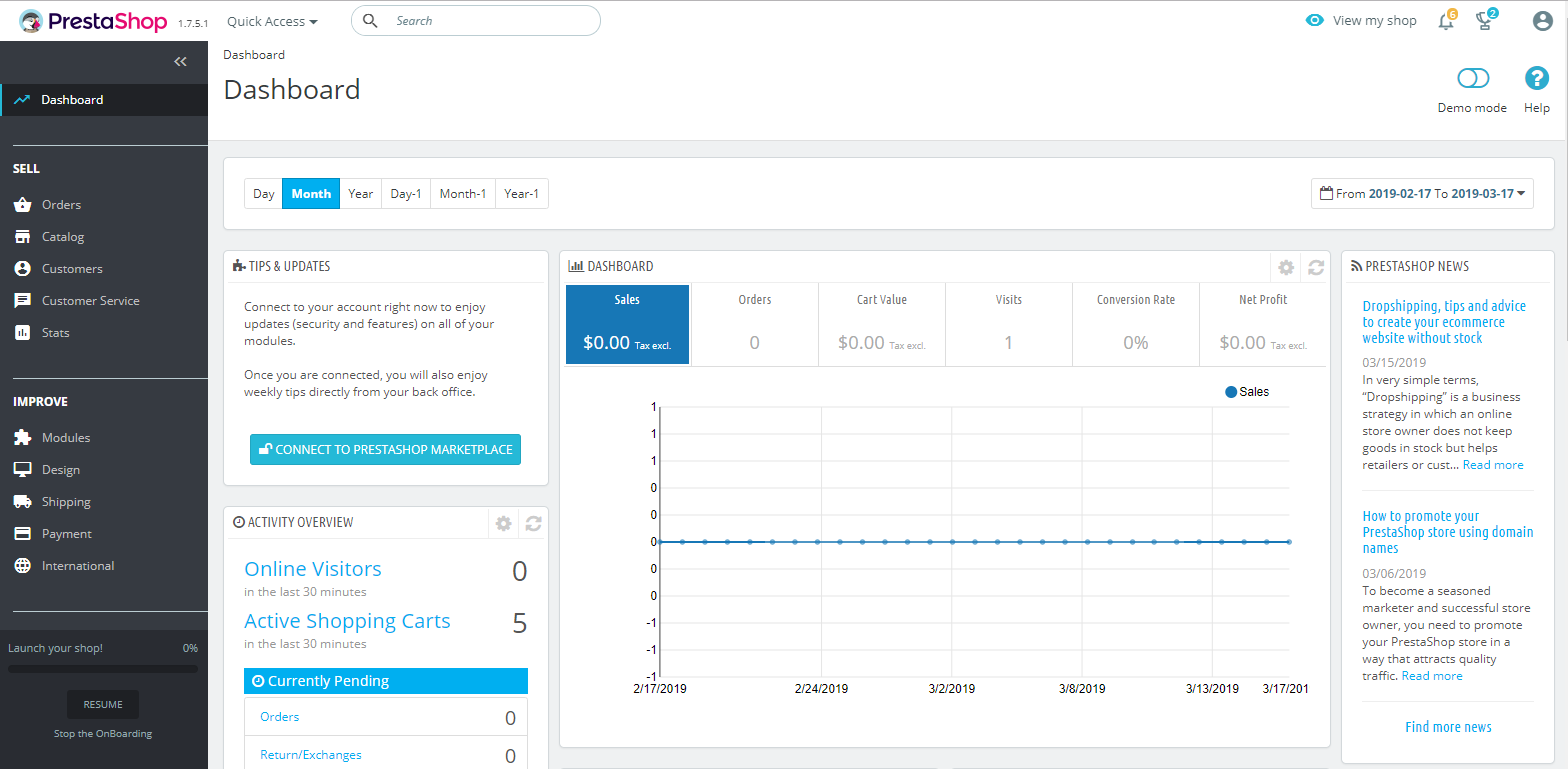Click Stop the OnBoarding link
This screenshot has width=1568, height=769.
click(103, 734)
